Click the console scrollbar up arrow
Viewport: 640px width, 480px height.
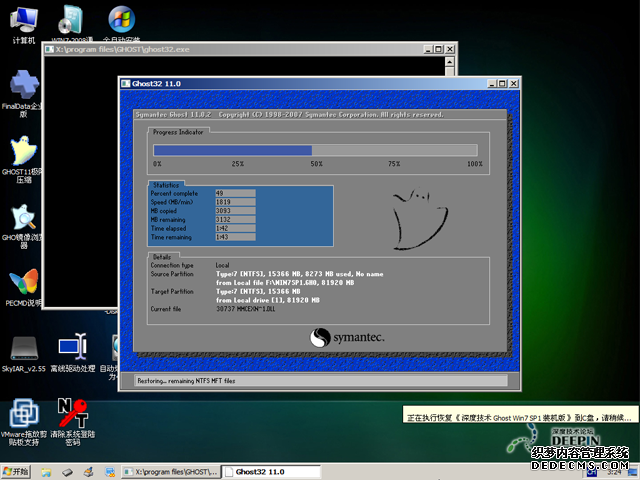coord(449,62)
